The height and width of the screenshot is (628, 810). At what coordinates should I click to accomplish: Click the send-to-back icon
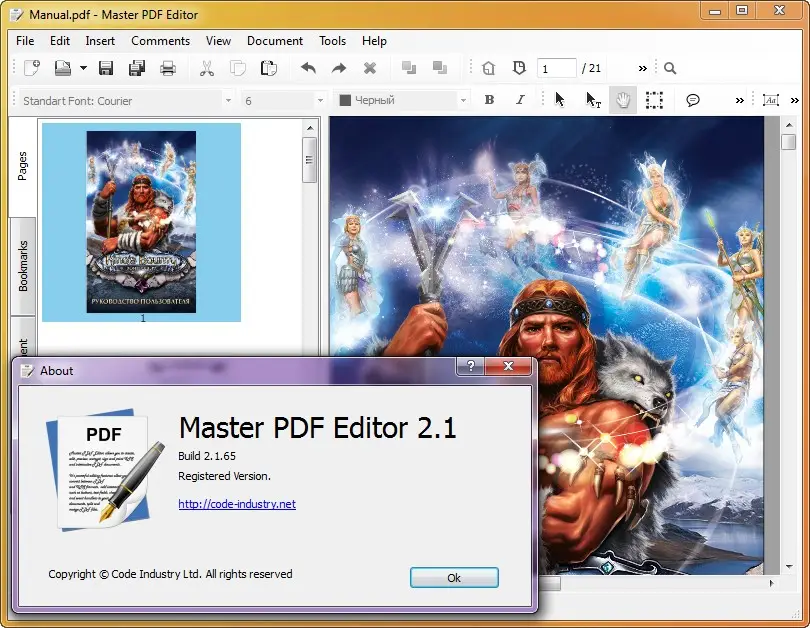click(x=440, y=68)
